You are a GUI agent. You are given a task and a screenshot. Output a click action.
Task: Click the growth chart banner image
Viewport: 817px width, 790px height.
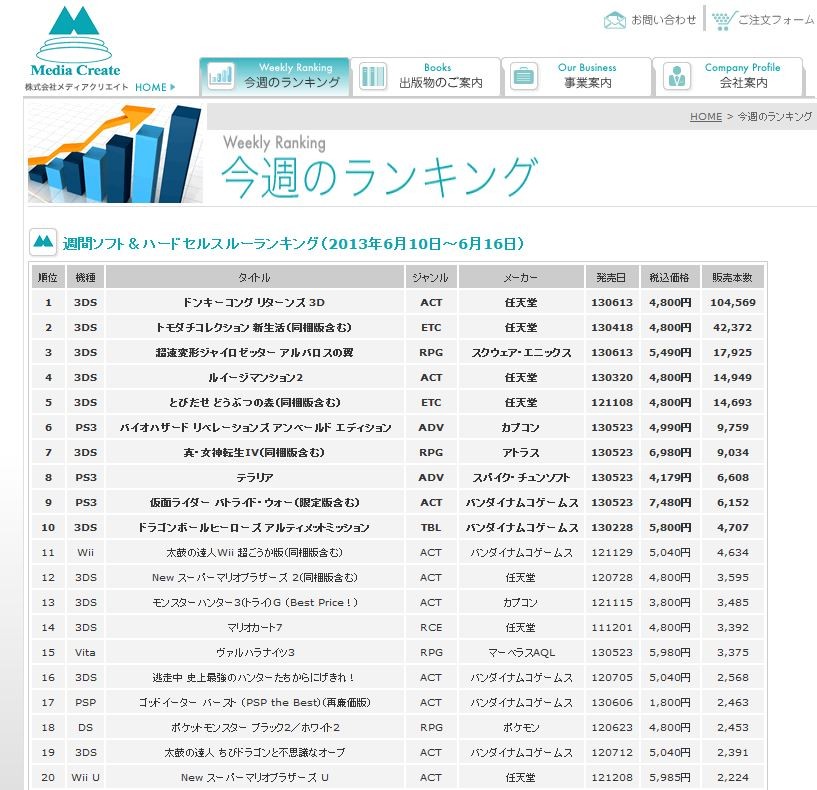pyautogui.click(x=115, y=153)
